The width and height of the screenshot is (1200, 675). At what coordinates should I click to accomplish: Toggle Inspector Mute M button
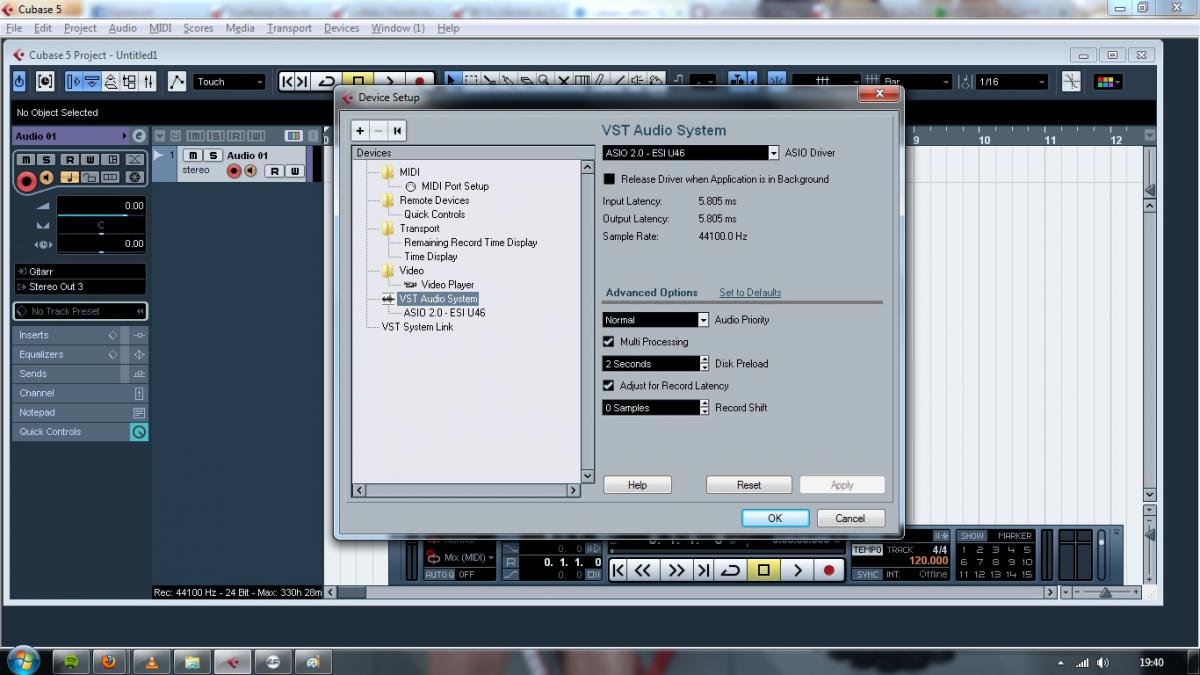[x=25, y=160]
